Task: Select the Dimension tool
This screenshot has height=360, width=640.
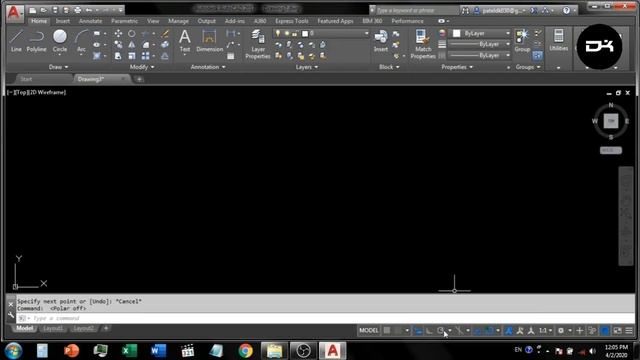Action: point(209,41)
